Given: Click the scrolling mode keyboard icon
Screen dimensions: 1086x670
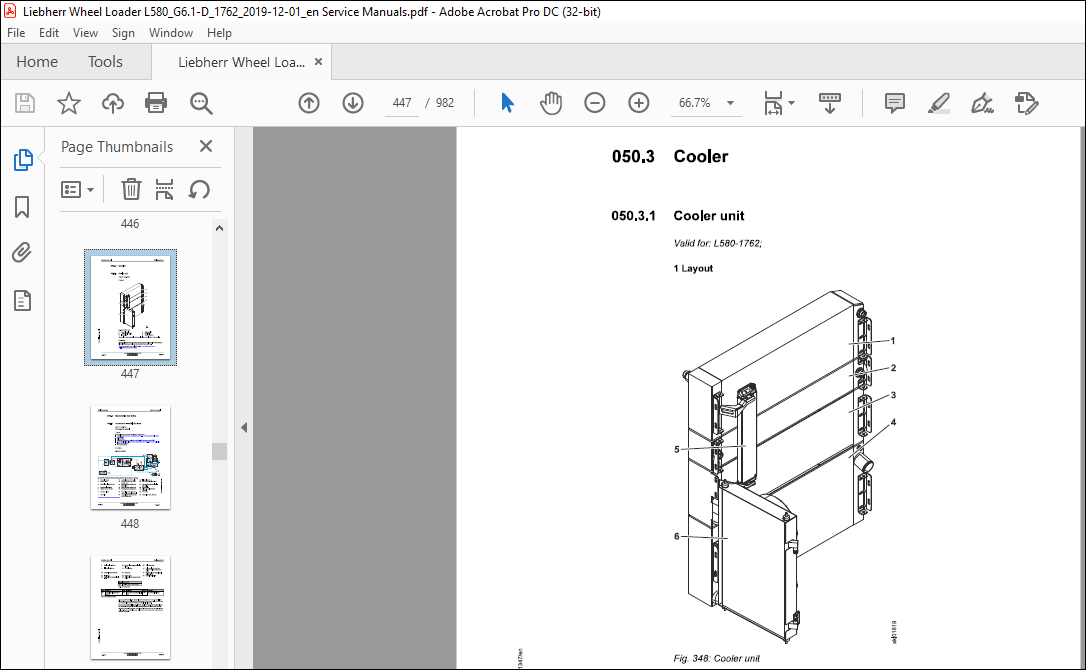Looking at the screenshot, I should point(830,103).
